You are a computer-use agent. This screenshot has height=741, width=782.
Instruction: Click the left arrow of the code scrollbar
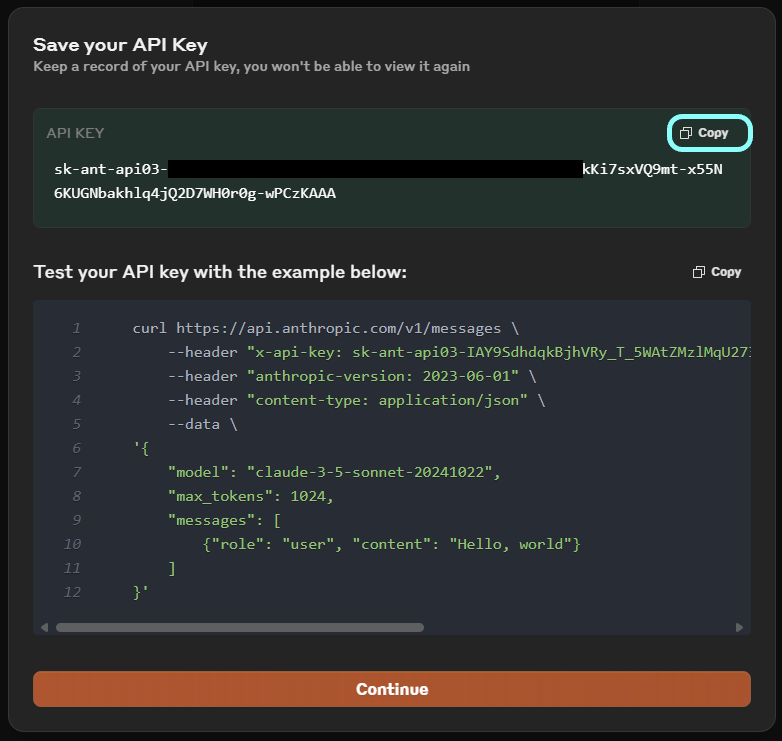pos(44,628)
